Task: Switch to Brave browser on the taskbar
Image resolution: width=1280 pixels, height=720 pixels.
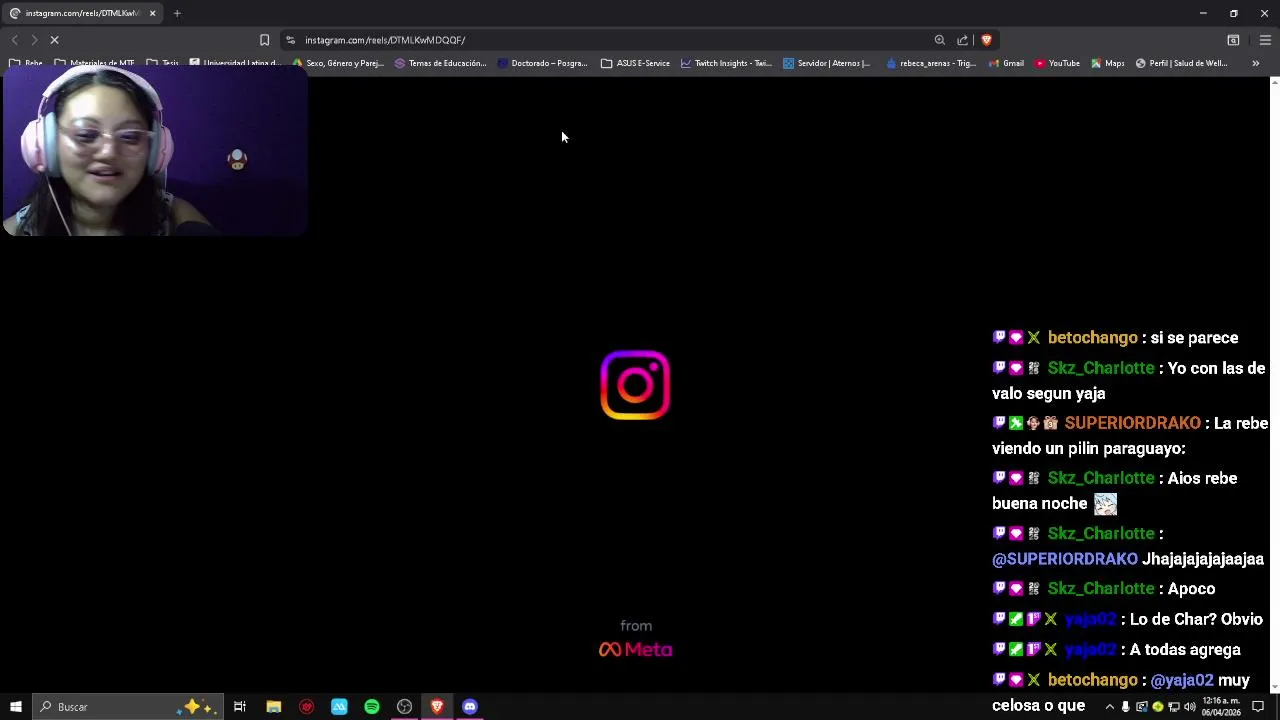Action: 437,707
